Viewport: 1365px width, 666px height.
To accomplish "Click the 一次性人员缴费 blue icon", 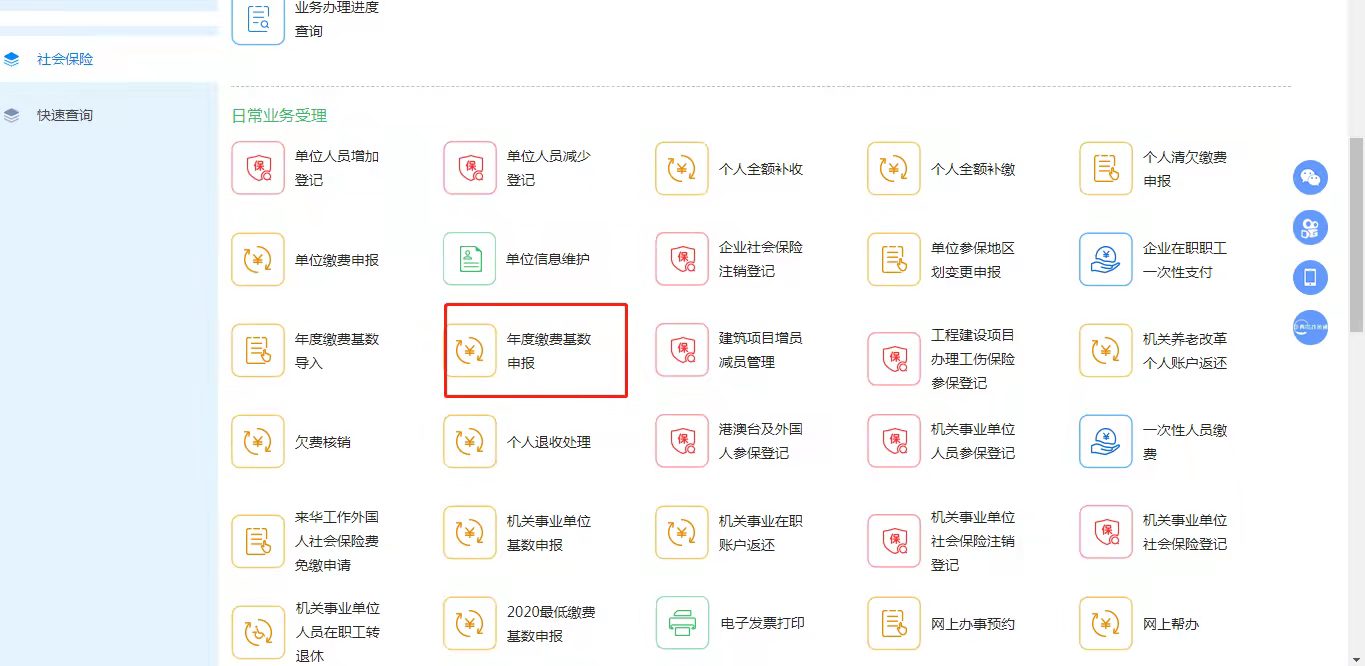I will (x=1106, y=441).
